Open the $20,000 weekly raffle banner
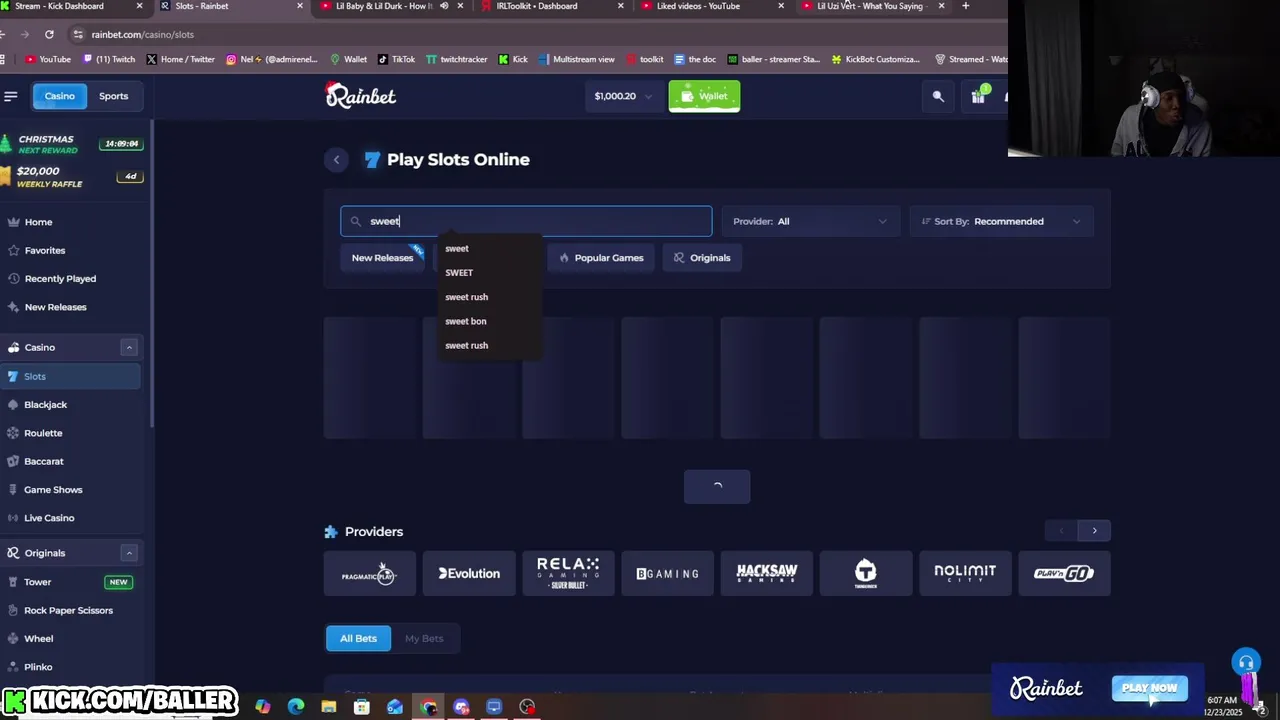Image resolution: width=1280 pixels, height=720 pixels. (70, 177)
